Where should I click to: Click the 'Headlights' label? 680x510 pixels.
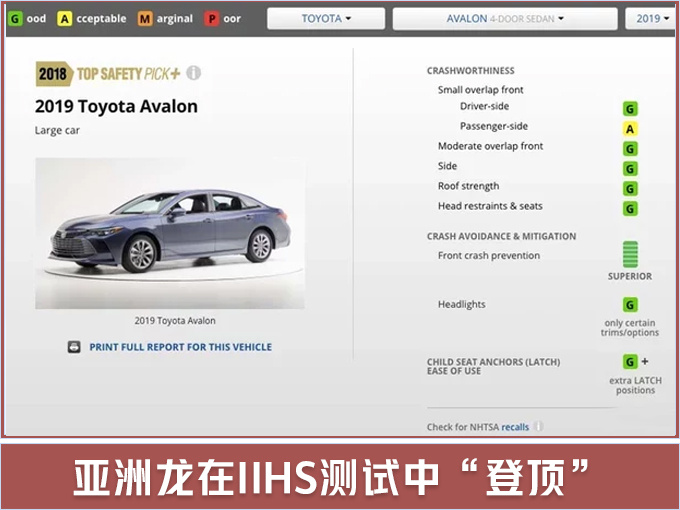(461, 304)
